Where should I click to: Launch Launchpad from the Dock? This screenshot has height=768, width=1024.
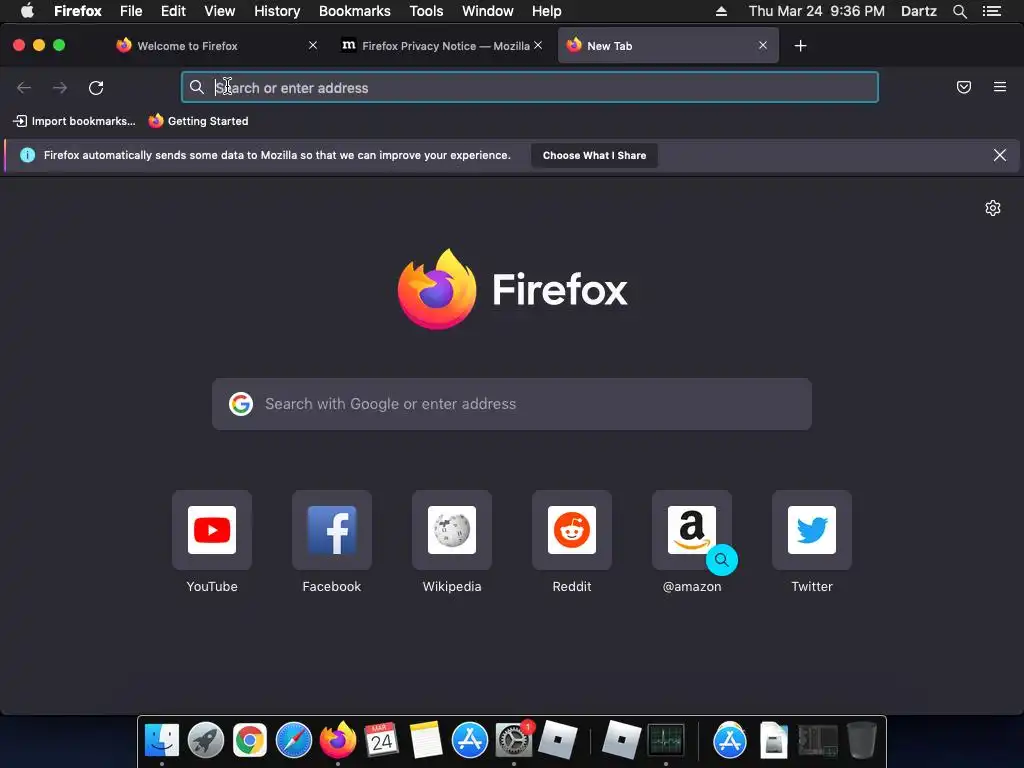[x=206, y=741]
